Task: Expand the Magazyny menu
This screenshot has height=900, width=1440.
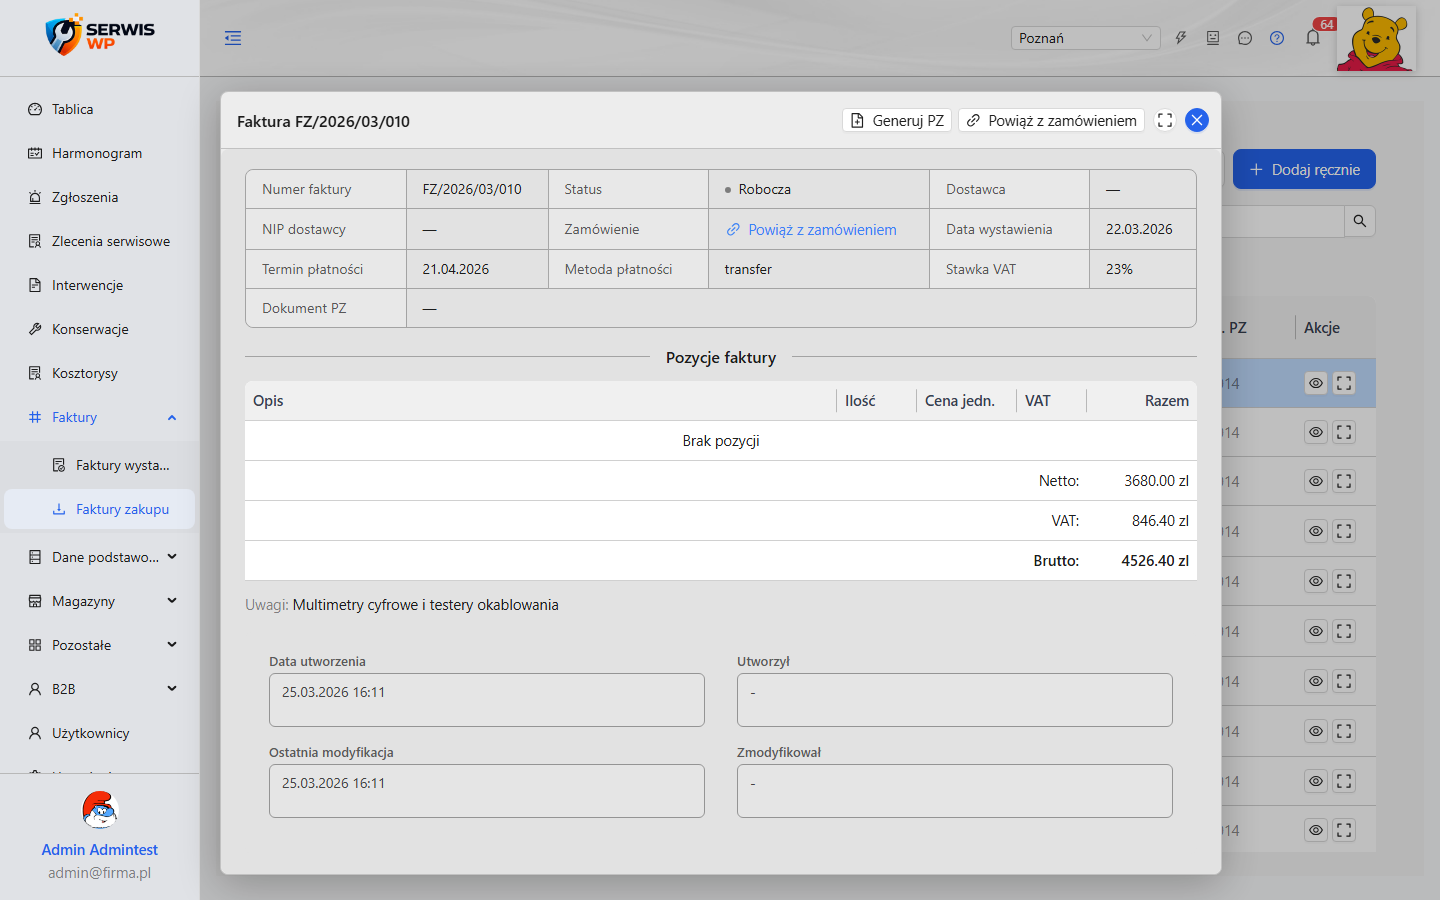Action: tap(100, 601)
